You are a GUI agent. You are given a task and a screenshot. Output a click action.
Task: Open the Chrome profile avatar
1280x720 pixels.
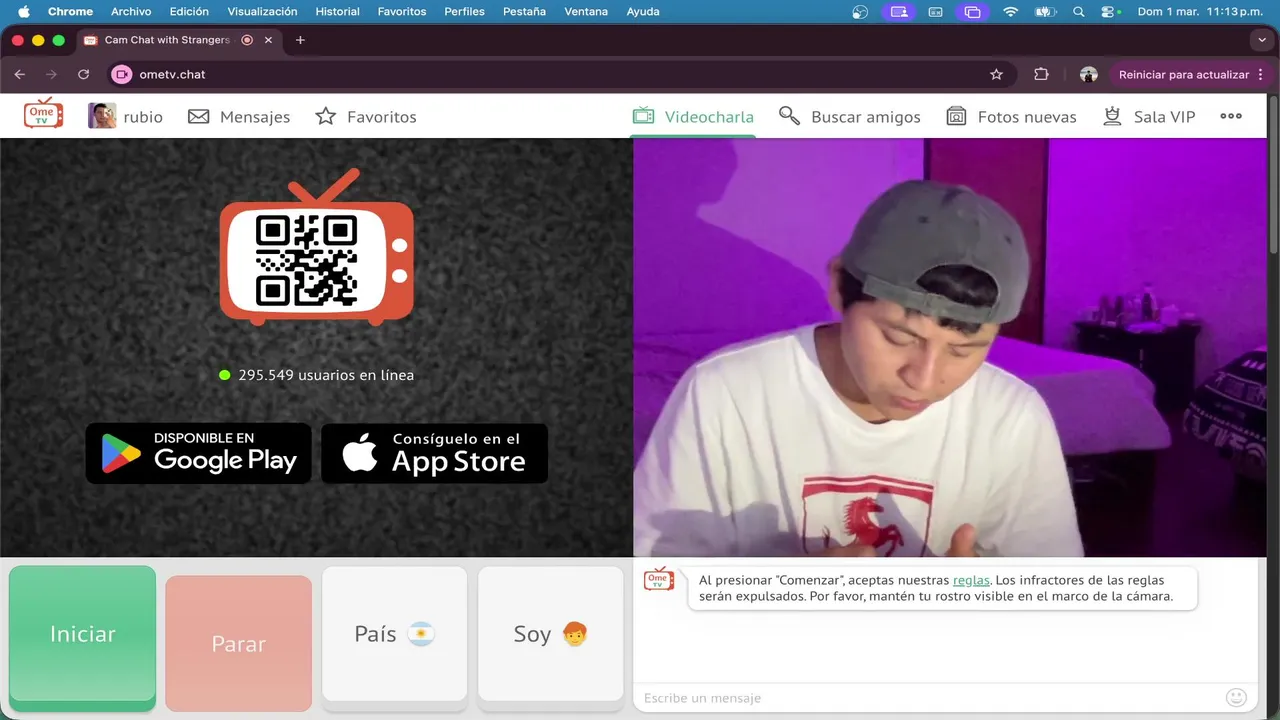click(1089, 74)
